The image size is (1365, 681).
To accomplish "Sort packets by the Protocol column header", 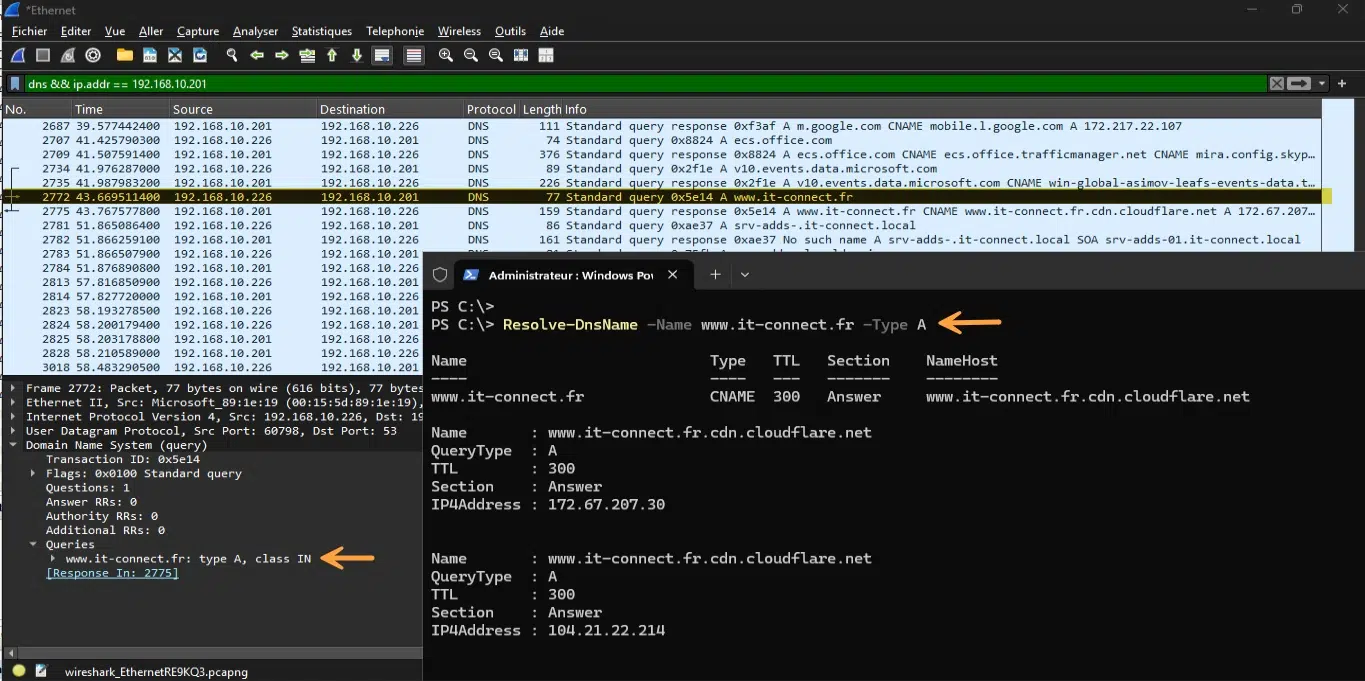I will tap(491, 109).
